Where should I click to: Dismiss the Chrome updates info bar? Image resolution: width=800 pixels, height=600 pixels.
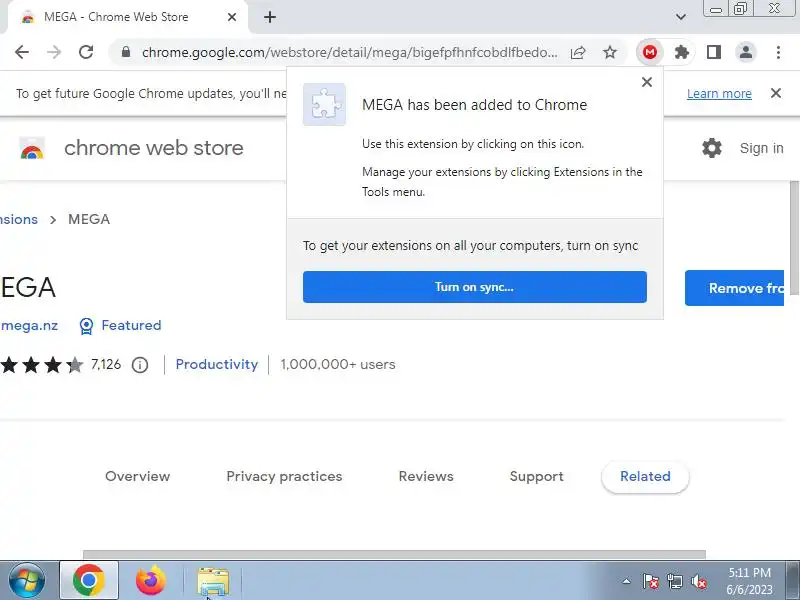pos(776,93)
